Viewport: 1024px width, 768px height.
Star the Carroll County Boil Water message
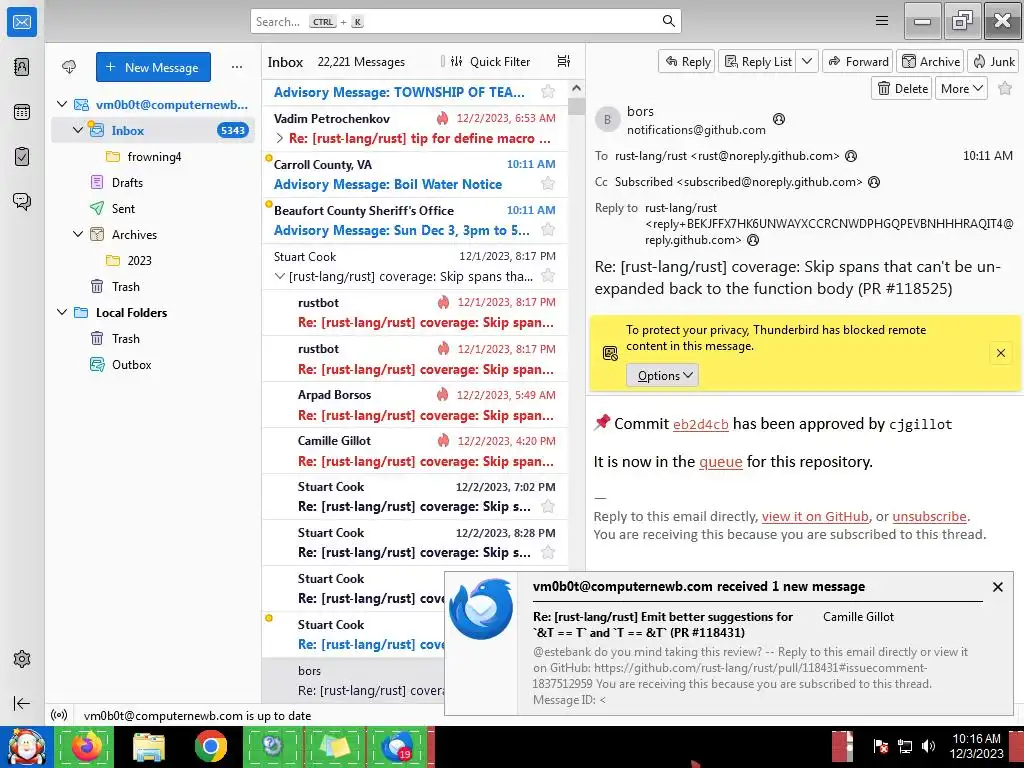tap(548, 184)
